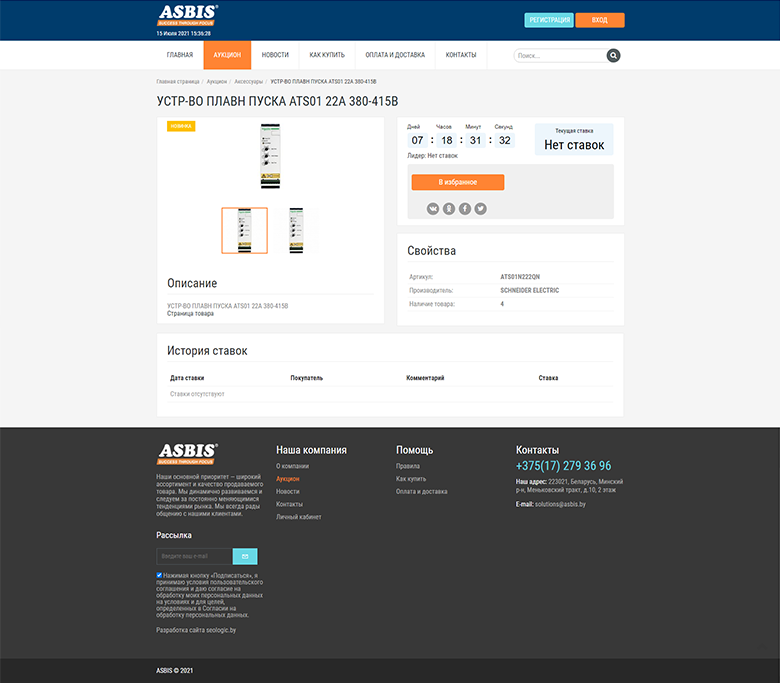Select the first highlighted product thumbnail
This screenshot has height=683, width=780.
[244, 230]
